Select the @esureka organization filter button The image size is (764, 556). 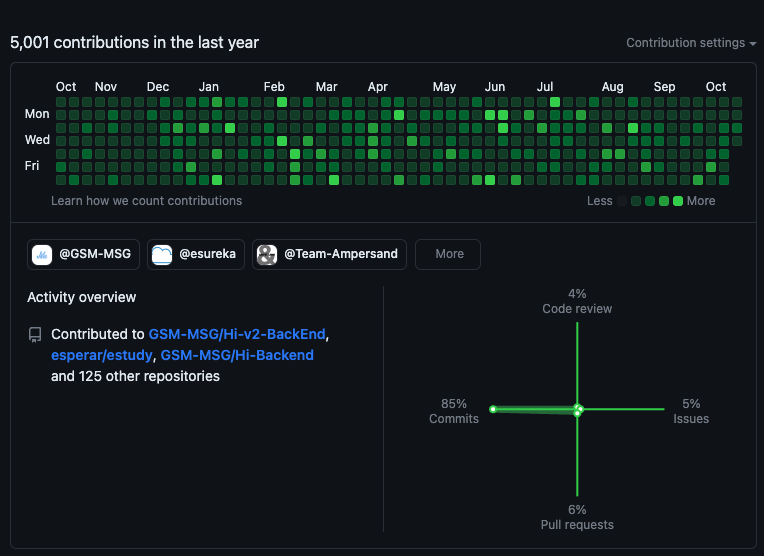(x=196, y=254)
